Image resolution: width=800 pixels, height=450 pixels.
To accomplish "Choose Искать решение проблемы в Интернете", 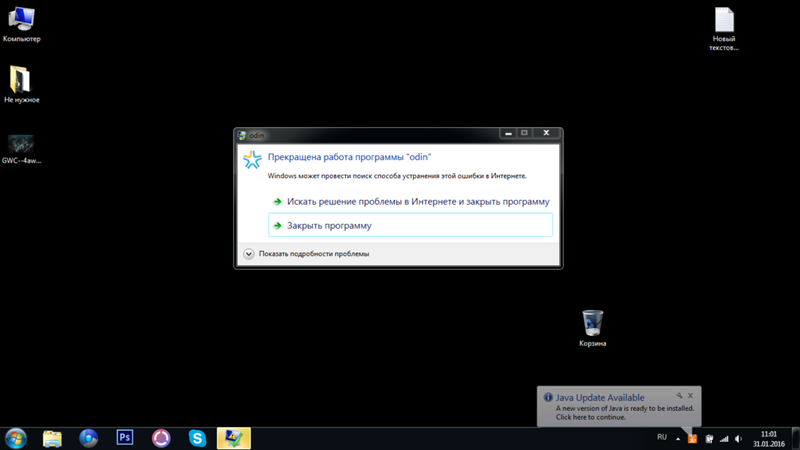I will [410, 202].
